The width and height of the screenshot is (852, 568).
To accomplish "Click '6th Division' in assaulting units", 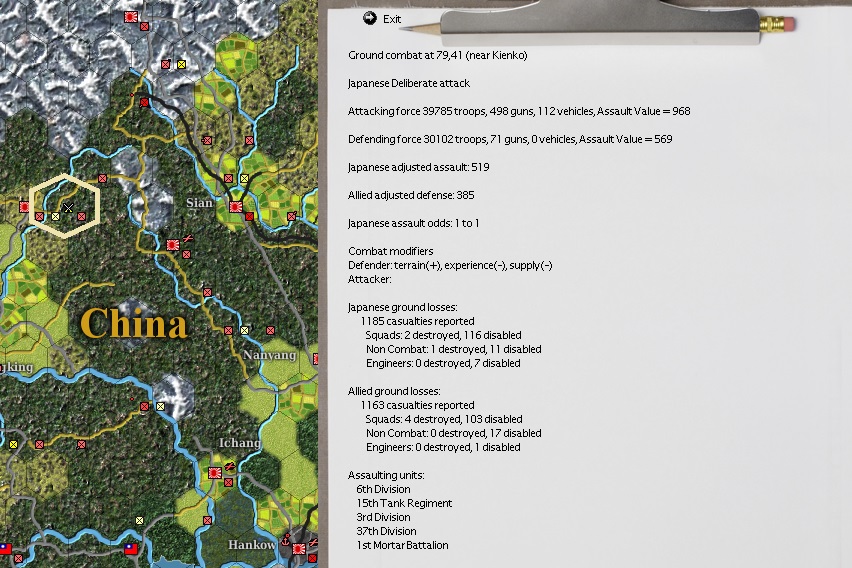I will (383, 489).
